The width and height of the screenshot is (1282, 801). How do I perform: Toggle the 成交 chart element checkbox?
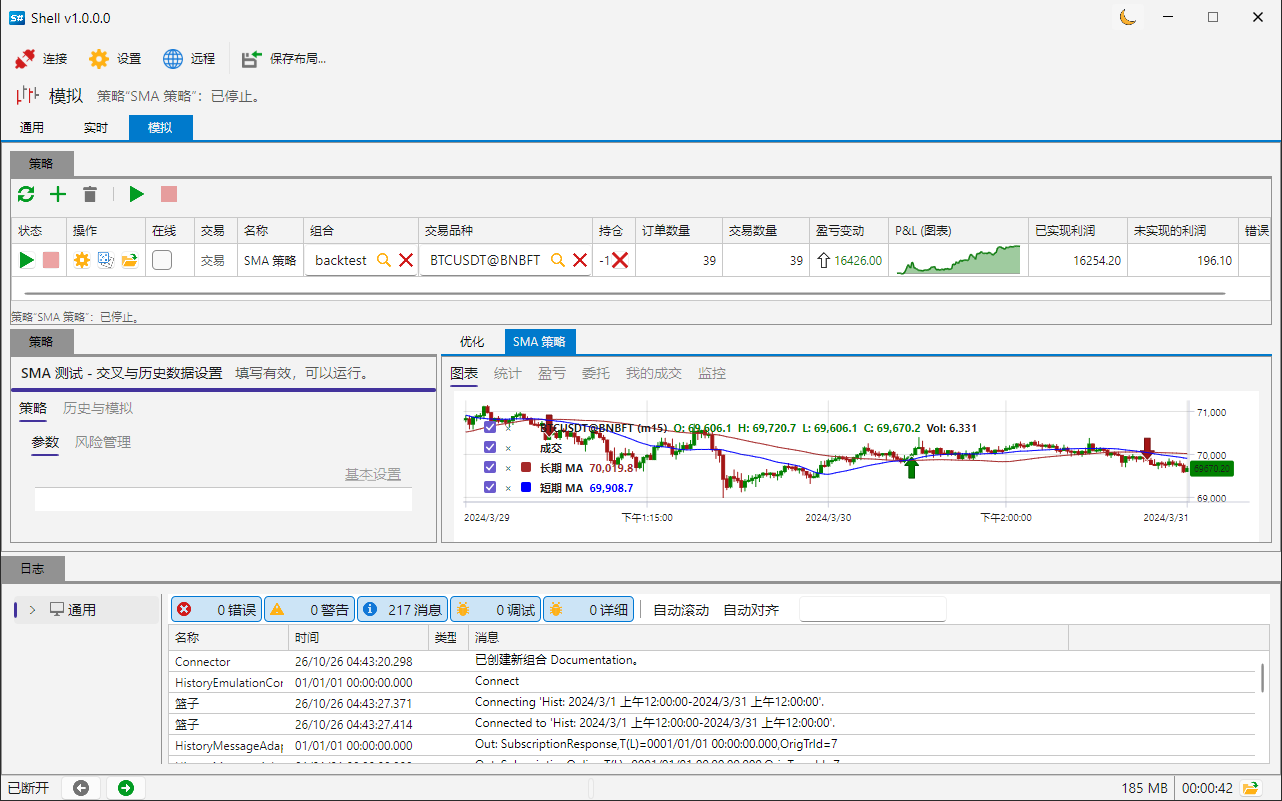coord(490,448)
